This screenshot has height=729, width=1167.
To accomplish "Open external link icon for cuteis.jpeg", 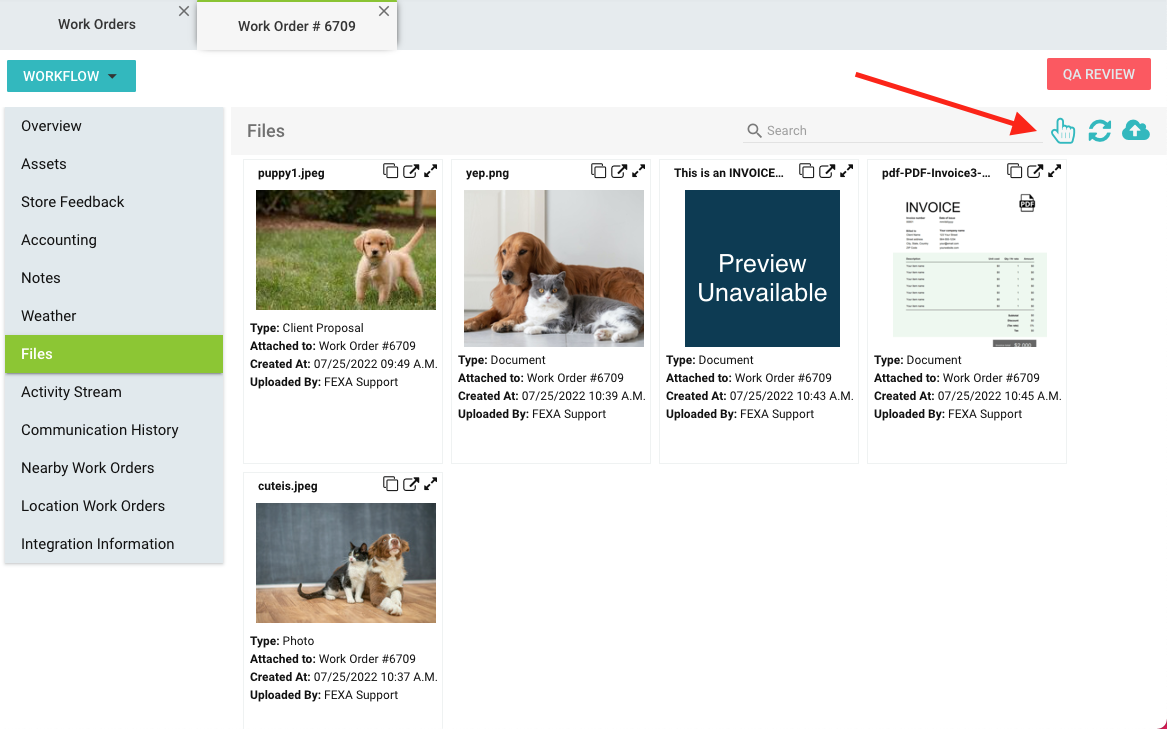I will (411, 484).
